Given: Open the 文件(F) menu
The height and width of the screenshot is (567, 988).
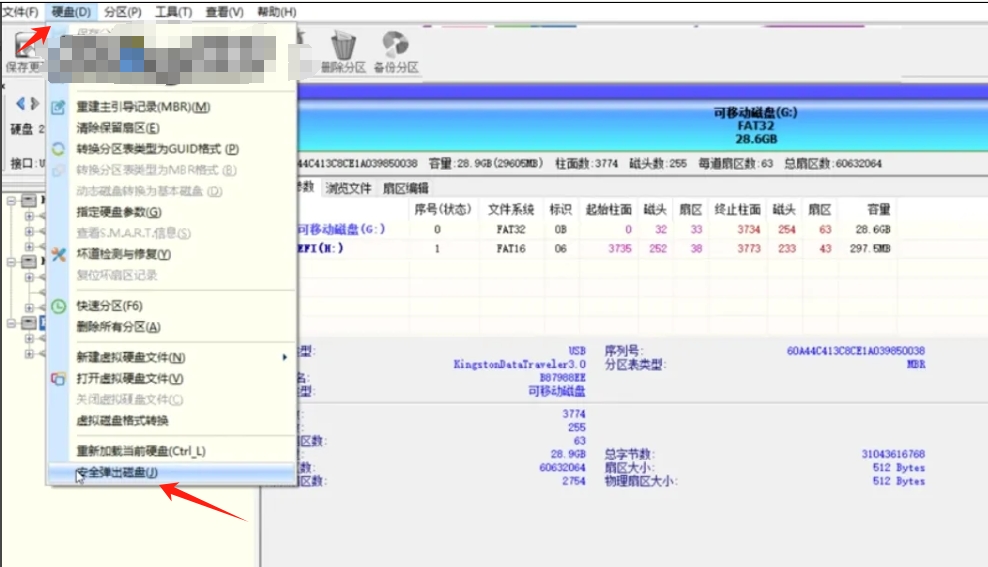Looking at the screenshot, I should pos(20,11).
